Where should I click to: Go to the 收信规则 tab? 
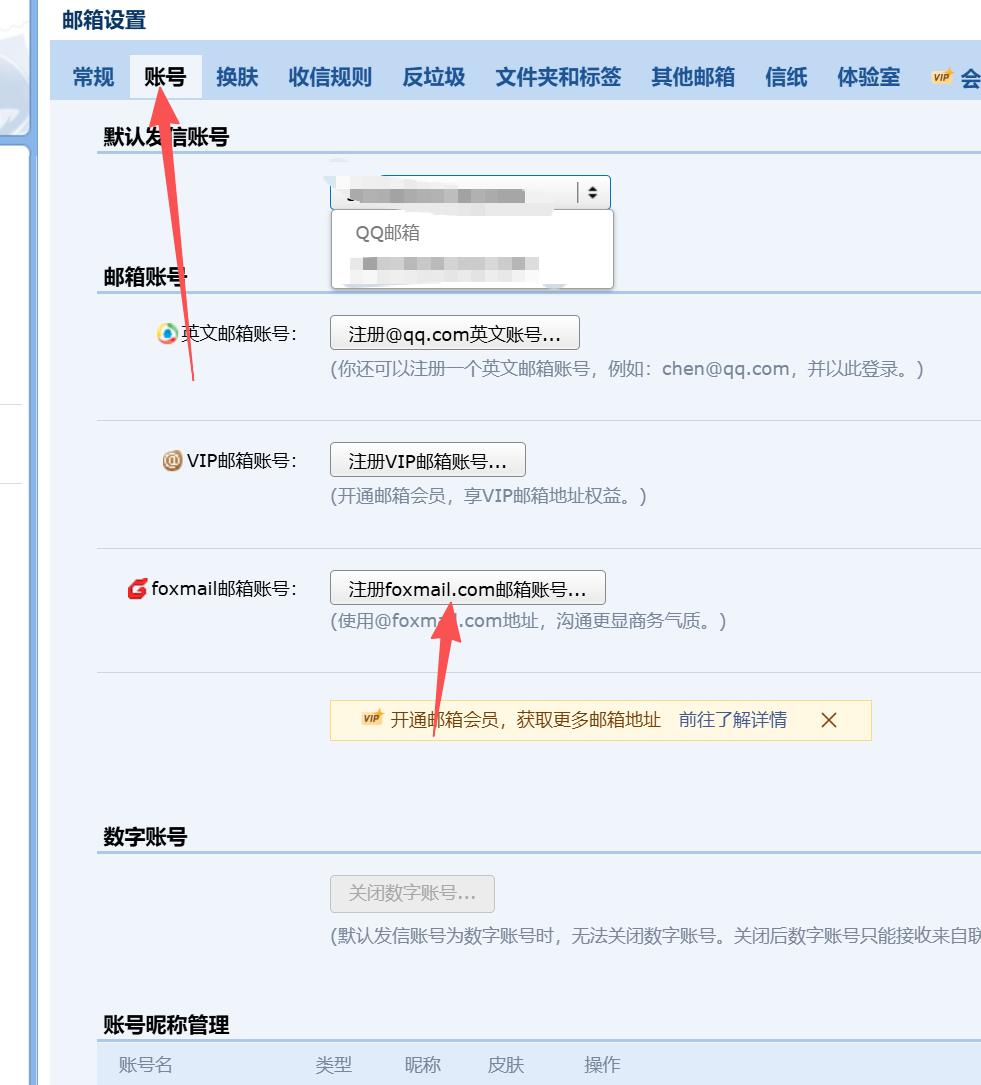coord(330,77)
